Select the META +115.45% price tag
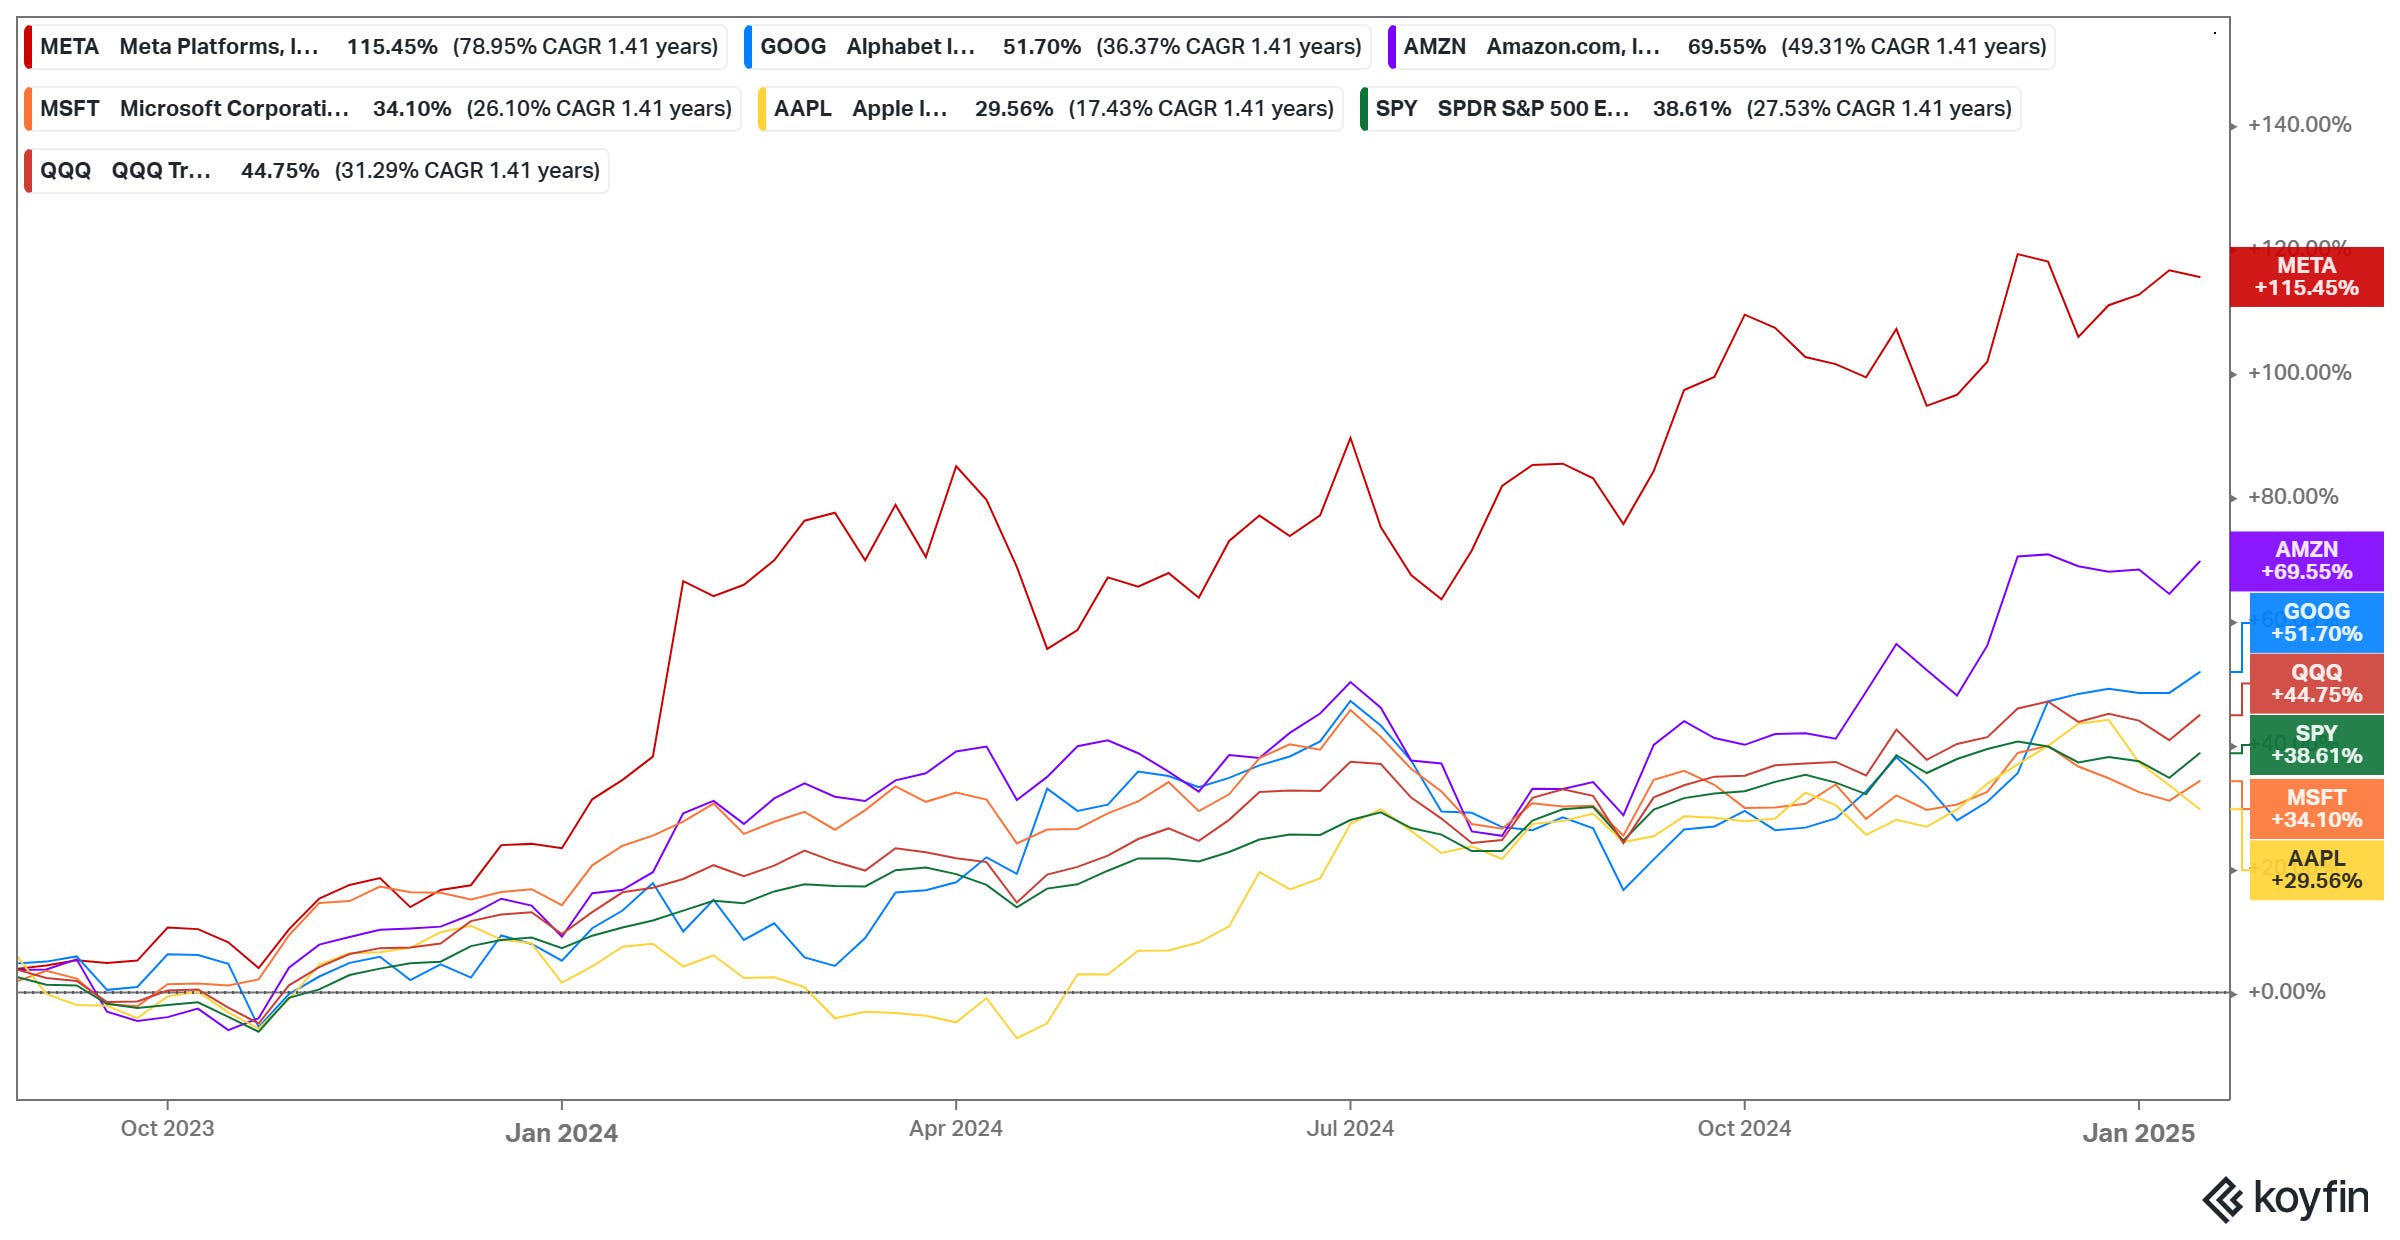 [2306, 277]
